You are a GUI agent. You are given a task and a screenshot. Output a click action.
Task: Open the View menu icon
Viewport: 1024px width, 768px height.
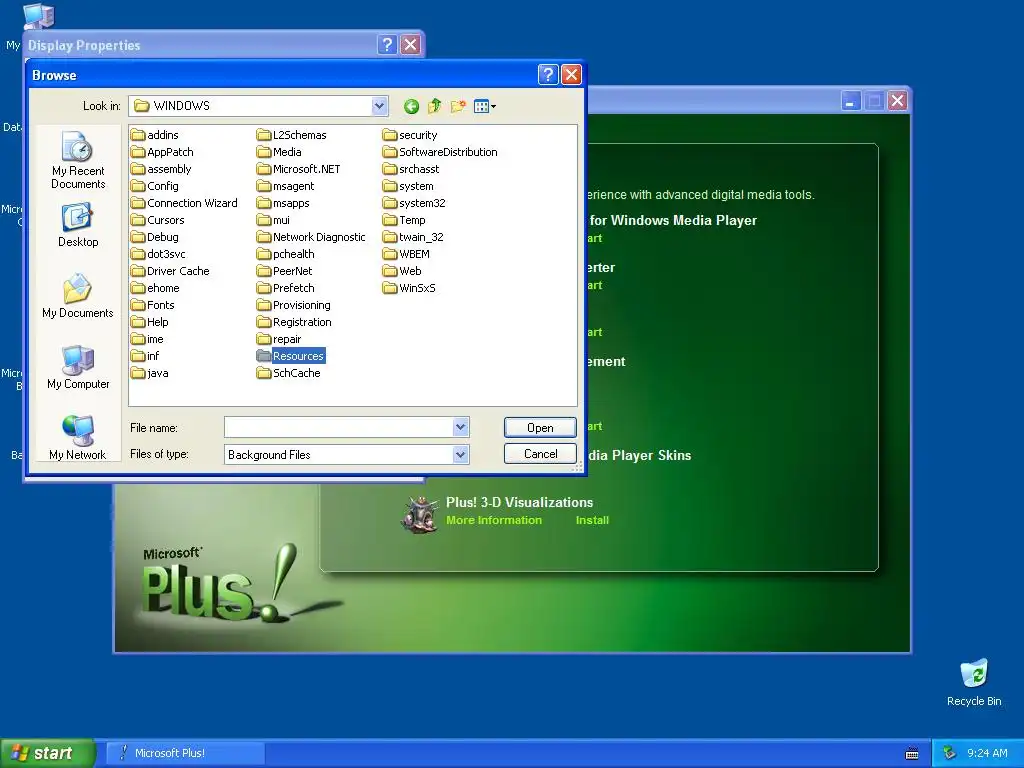pos(485,106)
